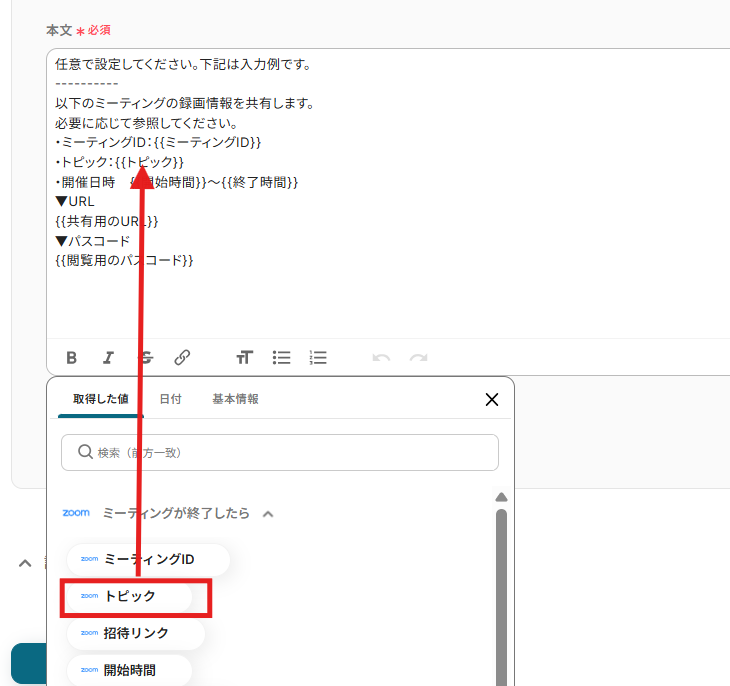Viewport: 730px width, 686px height.
Task: Select the 招待リンク value chip
Action: point(135,633)
